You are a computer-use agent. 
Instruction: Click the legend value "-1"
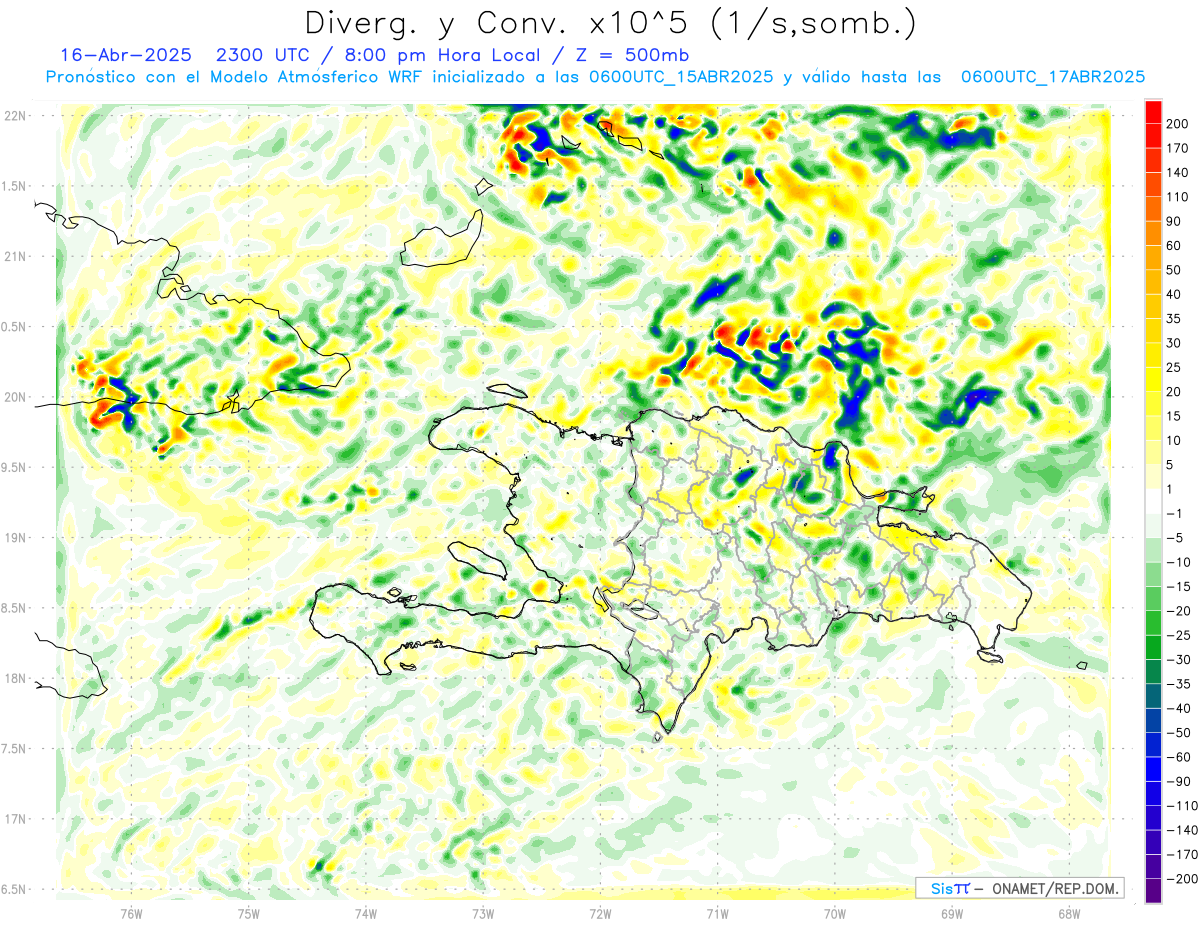[x=1174, y=514]
